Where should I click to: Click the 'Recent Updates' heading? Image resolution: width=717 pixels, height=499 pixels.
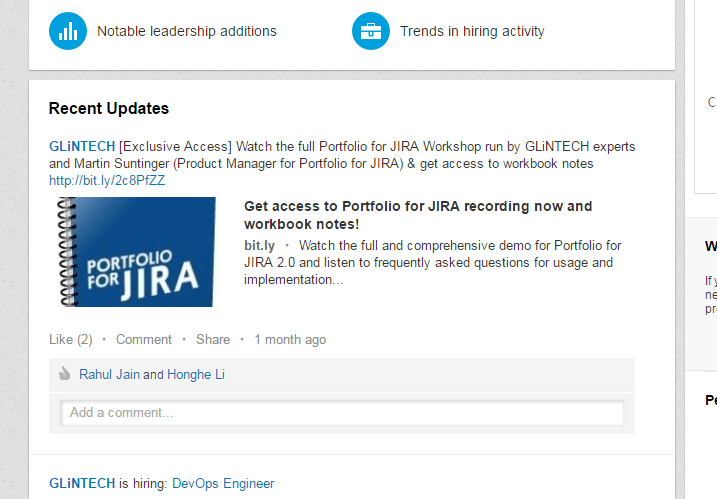(x=109, y=108)
